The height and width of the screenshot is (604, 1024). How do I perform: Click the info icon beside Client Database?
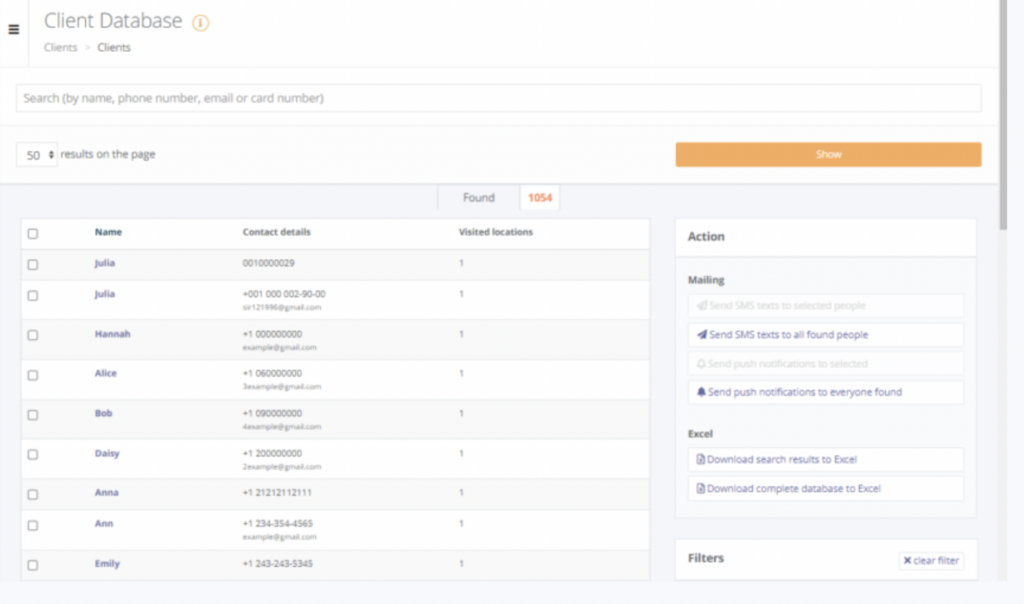[x=201, y=22]
